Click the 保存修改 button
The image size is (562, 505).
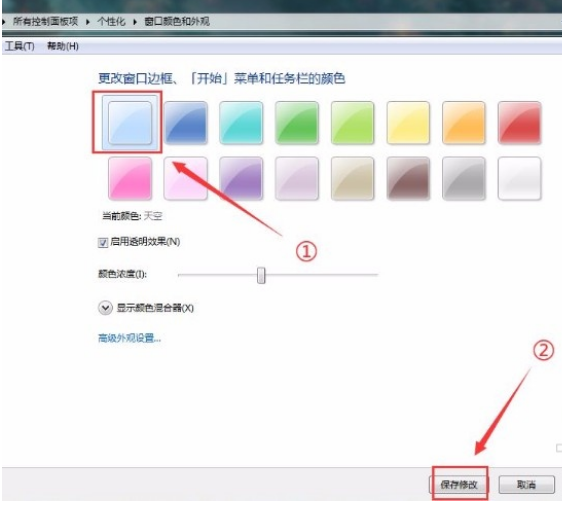point(459,485)
